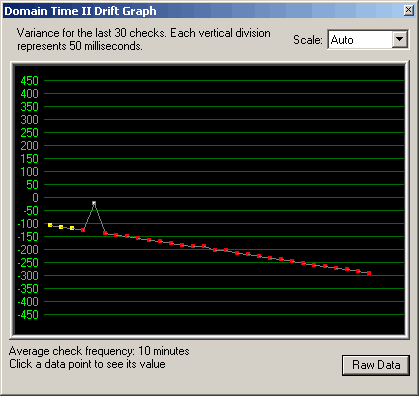
Task: Click the -450 axis label
Action: point(28,315)
